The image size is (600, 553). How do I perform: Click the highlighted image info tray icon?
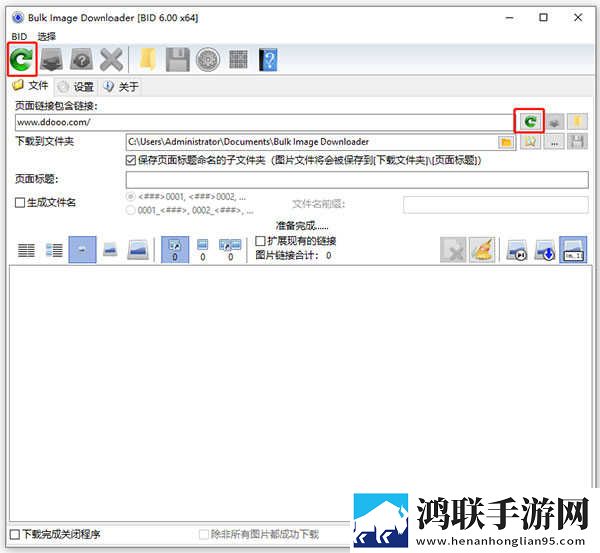click(x=573, y=250)
